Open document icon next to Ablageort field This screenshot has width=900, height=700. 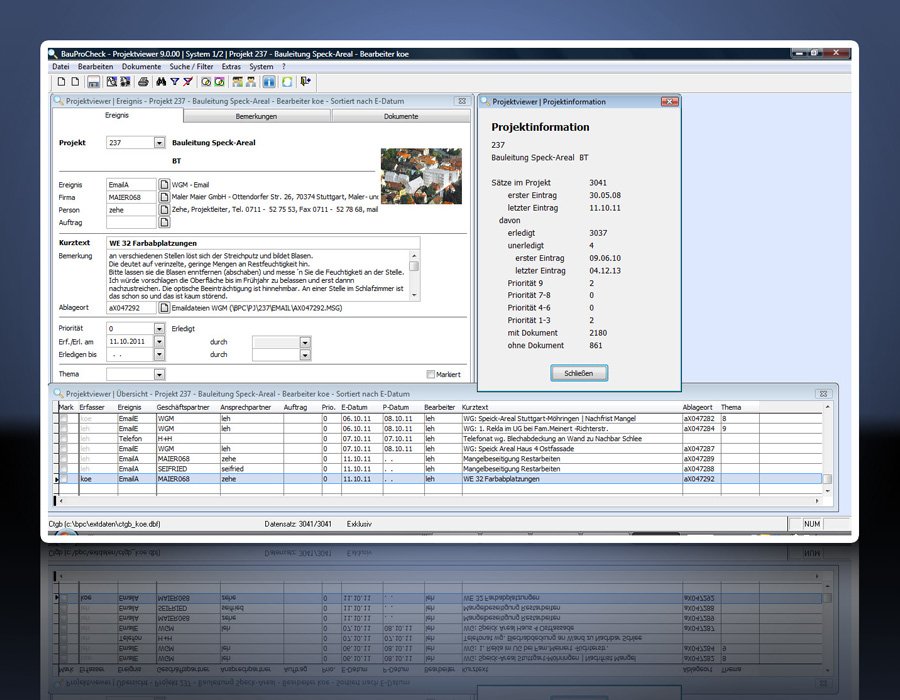tap(164, 308)
